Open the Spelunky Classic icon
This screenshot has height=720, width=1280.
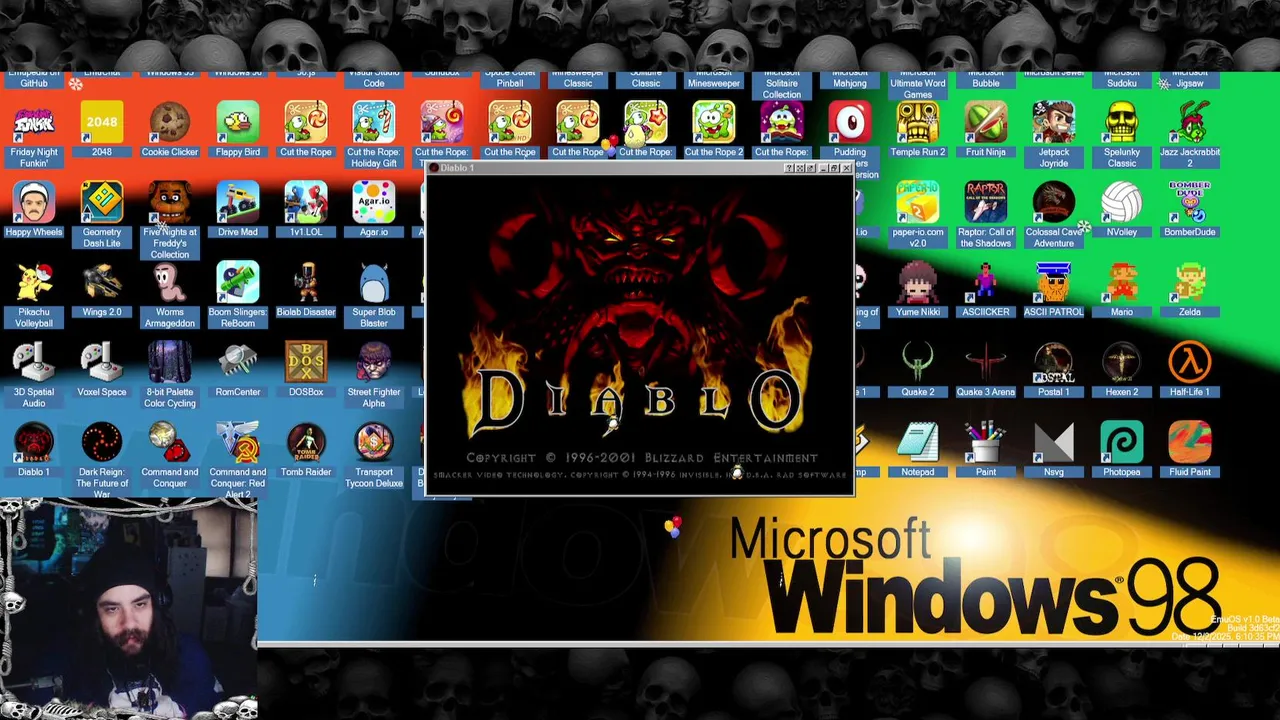[1122, 123]
